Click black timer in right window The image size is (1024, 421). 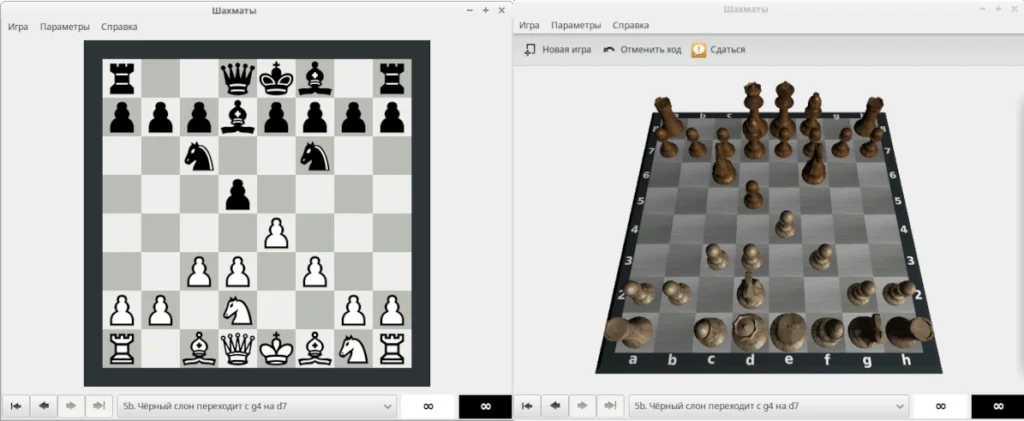coord(997,406)
